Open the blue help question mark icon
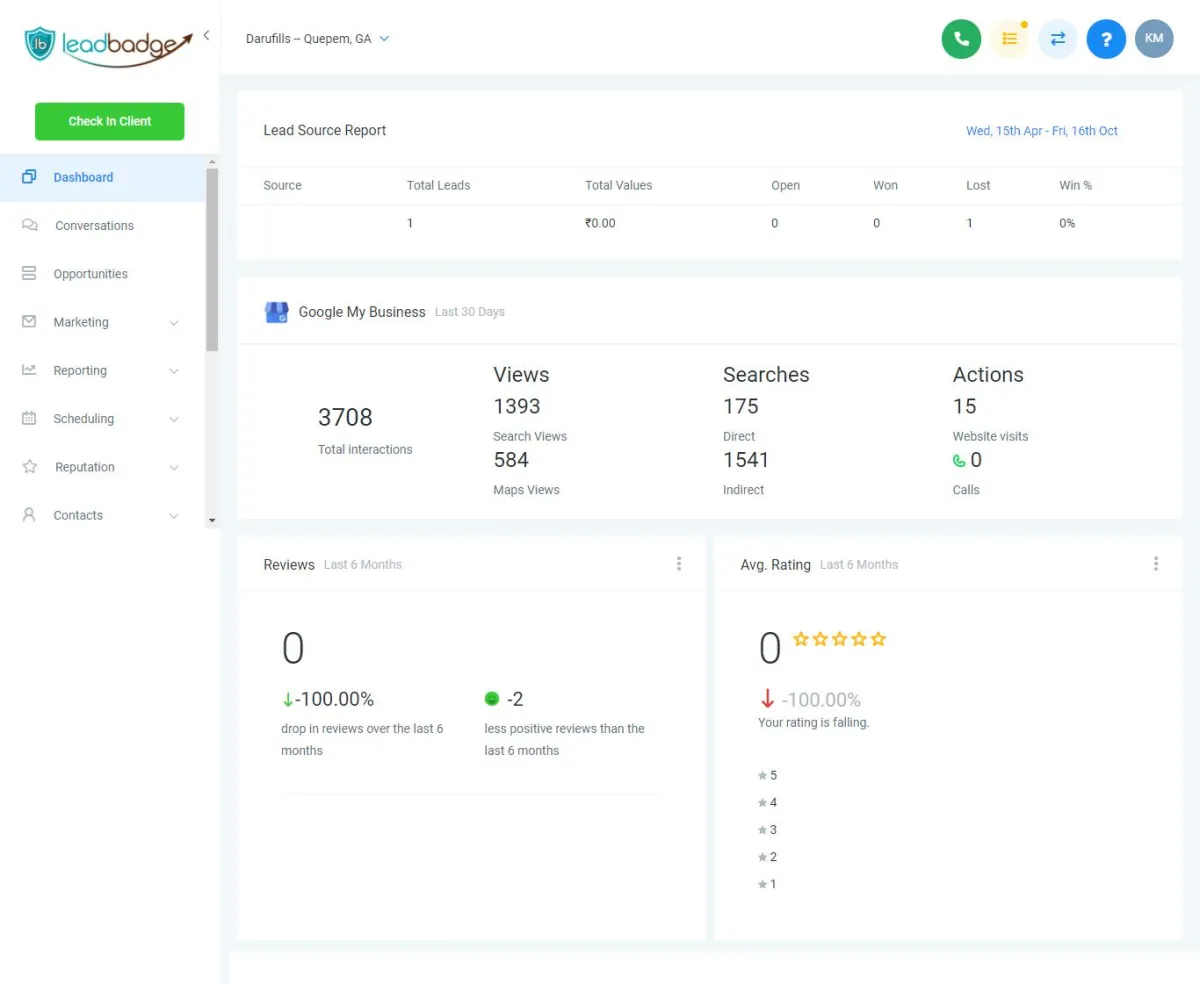The height and width of the screenshot is (984, 1200). [x=1106, y=39]
